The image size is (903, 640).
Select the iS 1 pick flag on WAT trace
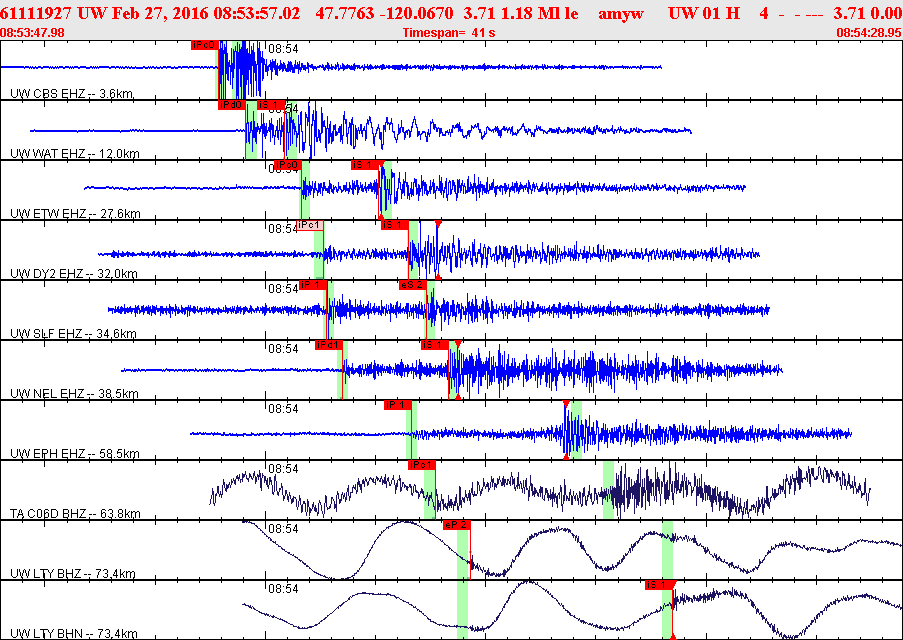pos(270,105)
